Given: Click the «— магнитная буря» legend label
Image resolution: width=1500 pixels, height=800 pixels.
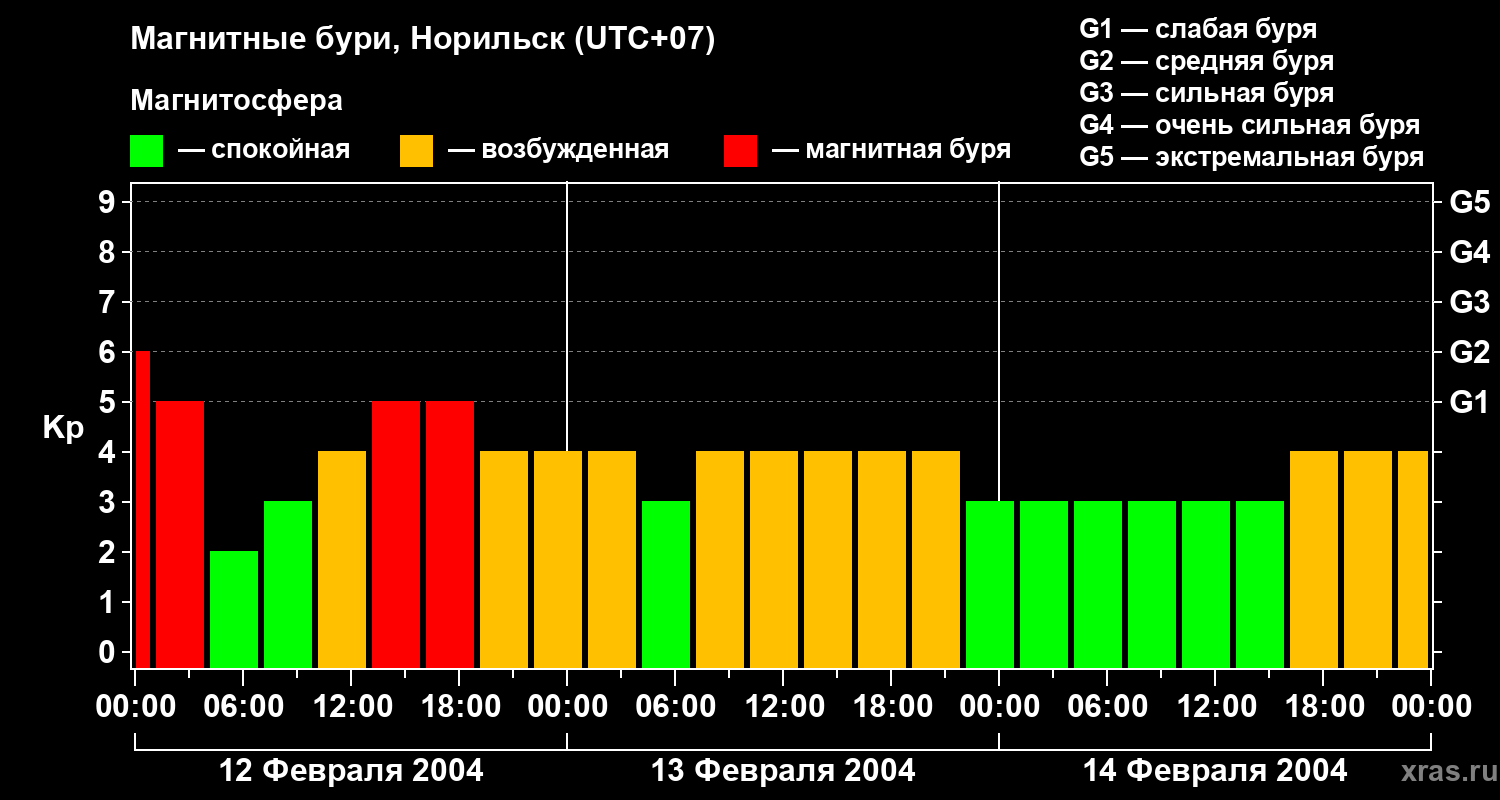Looking at the screenshot, I should click(891, 150).
